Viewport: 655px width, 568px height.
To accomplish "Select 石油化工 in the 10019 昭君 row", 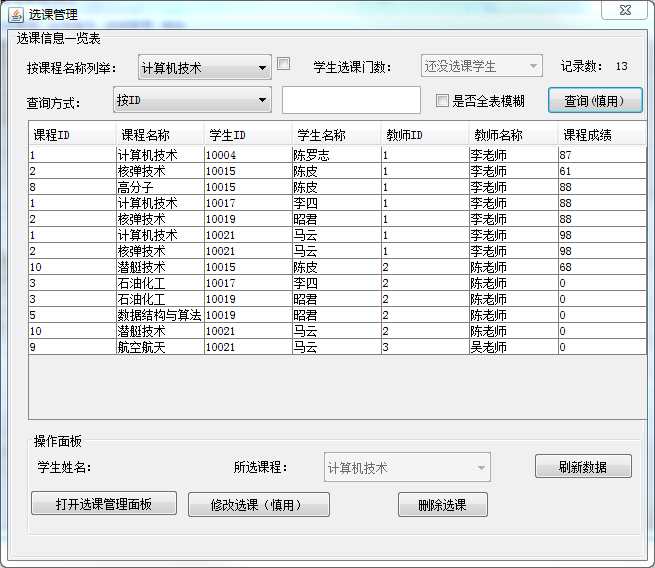I will (160, 299).
